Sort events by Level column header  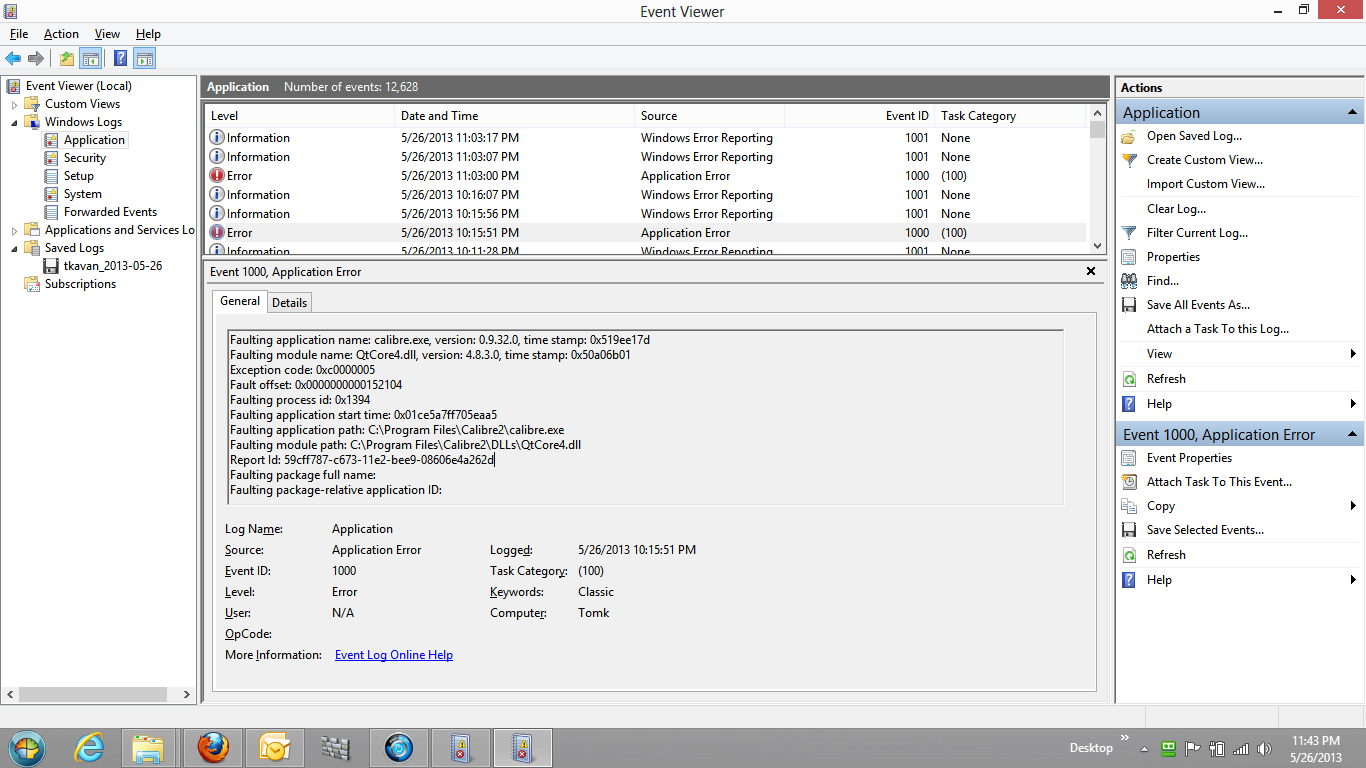point(299,116)
